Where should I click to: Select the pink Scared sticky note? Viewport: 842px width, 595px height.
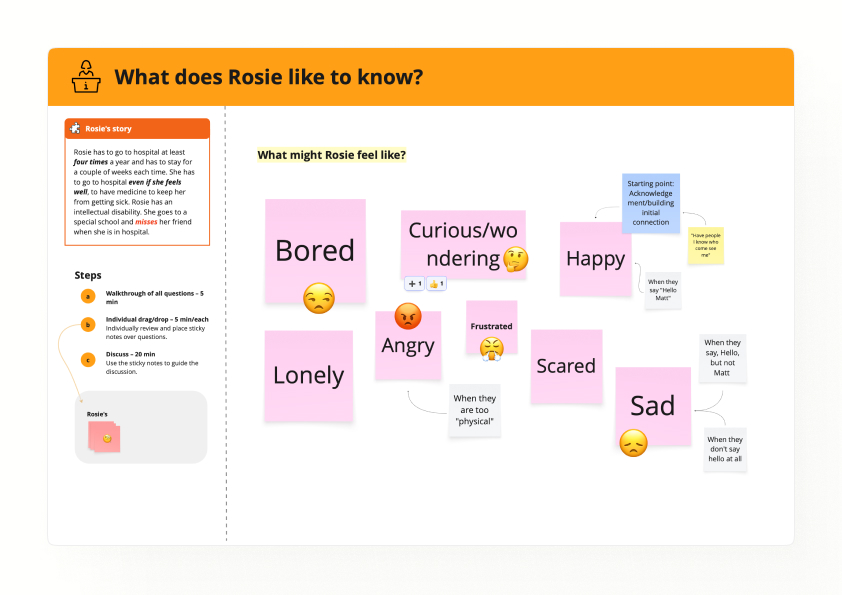tap(567, 366)
